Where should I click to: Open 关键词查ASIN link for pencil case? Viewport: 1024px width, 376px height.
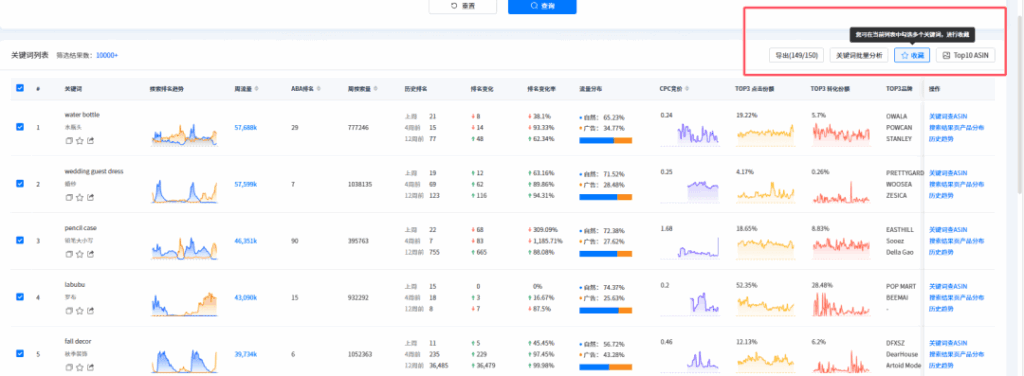pyautogui.click(x=948, y=229)
